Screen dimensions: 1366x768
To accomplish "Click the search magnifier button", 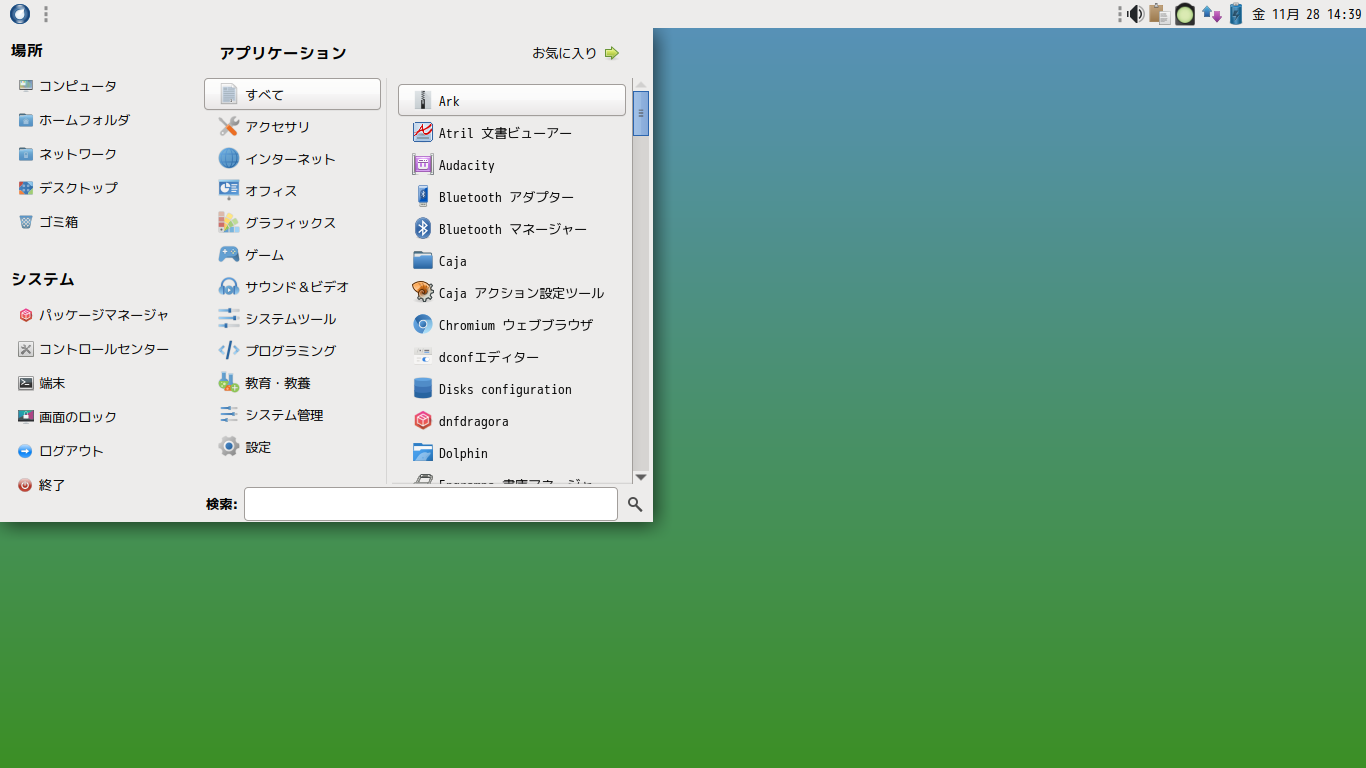I will [635, 505].
